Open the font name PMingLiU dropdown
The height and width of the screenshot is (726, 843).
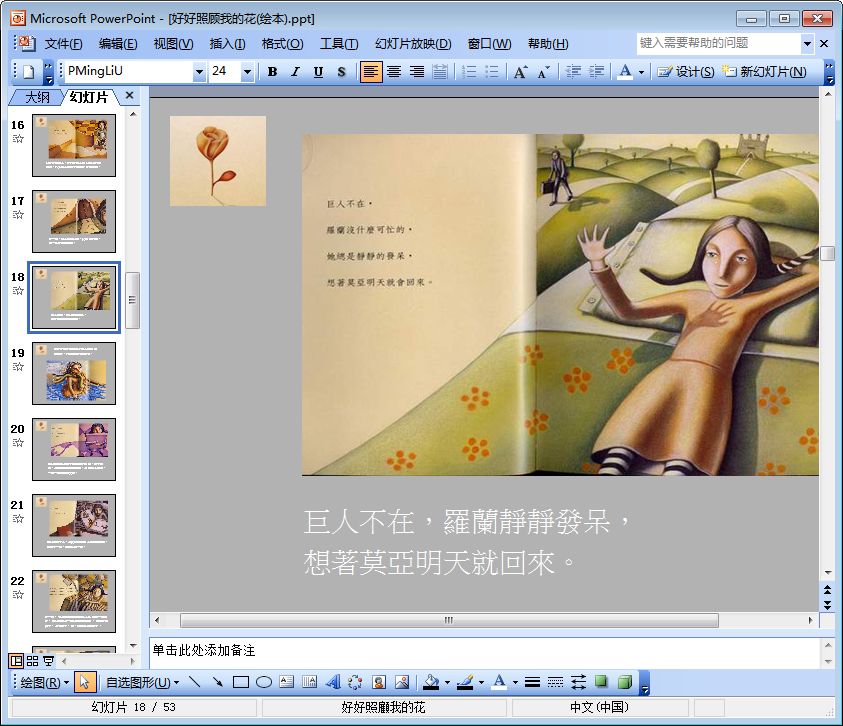pos(199,72)
